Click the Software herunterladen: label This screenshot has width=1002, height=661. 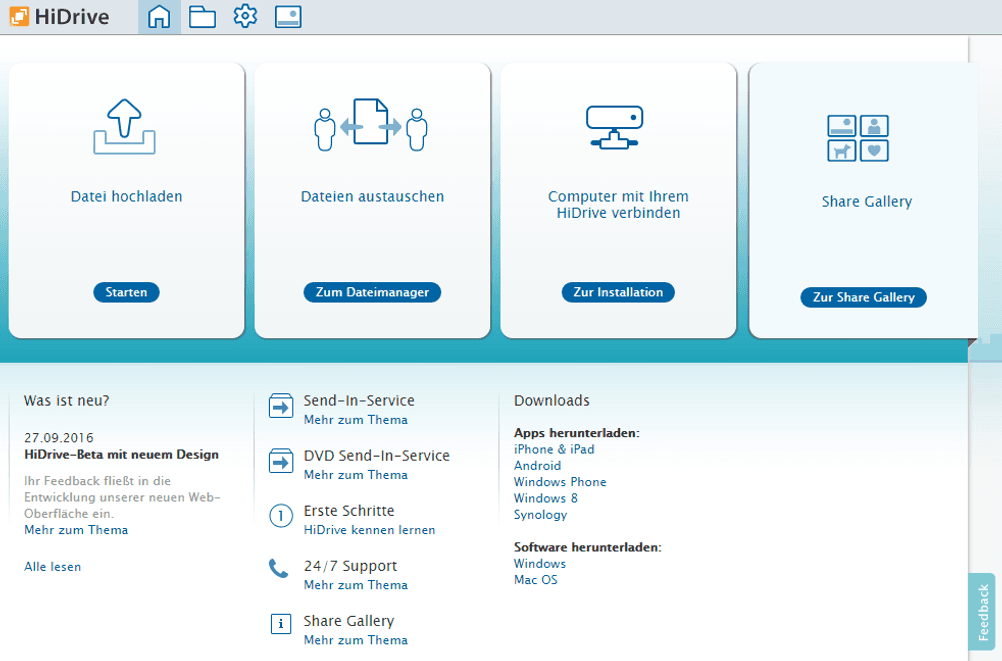(x=587, y=548)
